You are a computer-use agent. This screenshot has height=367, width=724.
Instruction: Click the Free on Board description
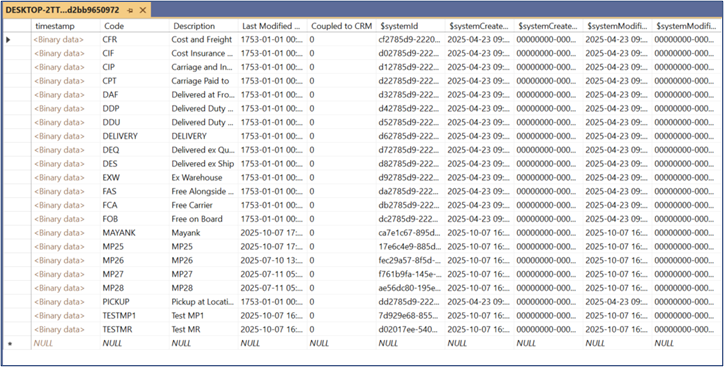pyautogui.click(x=204, y=219)
